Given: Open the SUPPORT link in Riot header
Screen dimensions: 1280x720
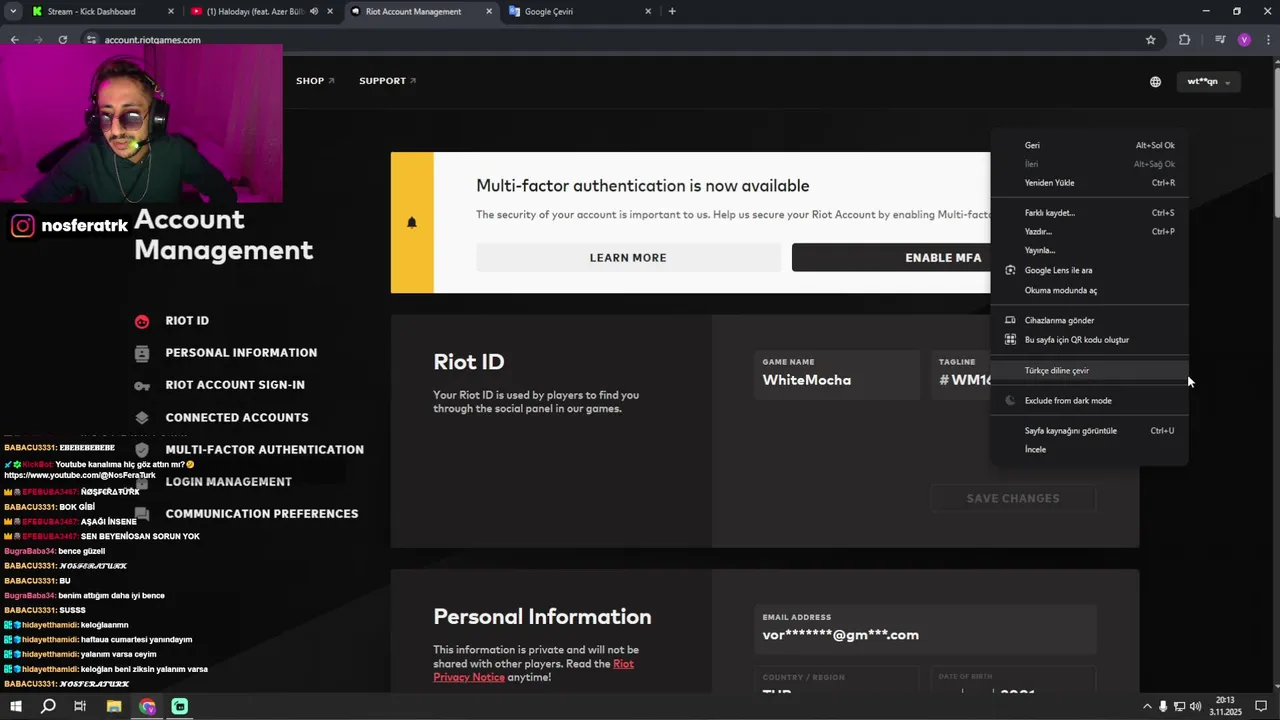Looking at the screenshot, I should pyautogui.click(x=388, y=81).
